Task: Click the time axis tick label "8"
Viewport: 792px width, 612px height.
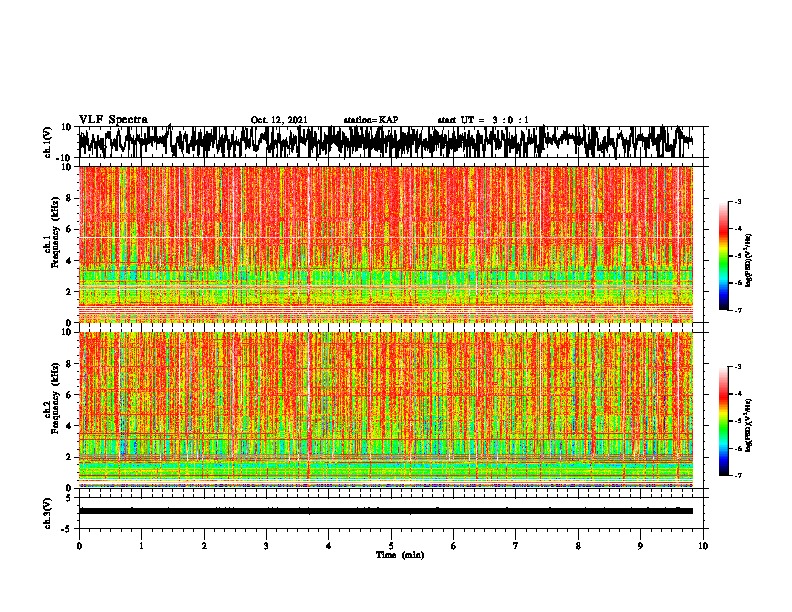Action: pyautogui.click(x=578, y=546)
